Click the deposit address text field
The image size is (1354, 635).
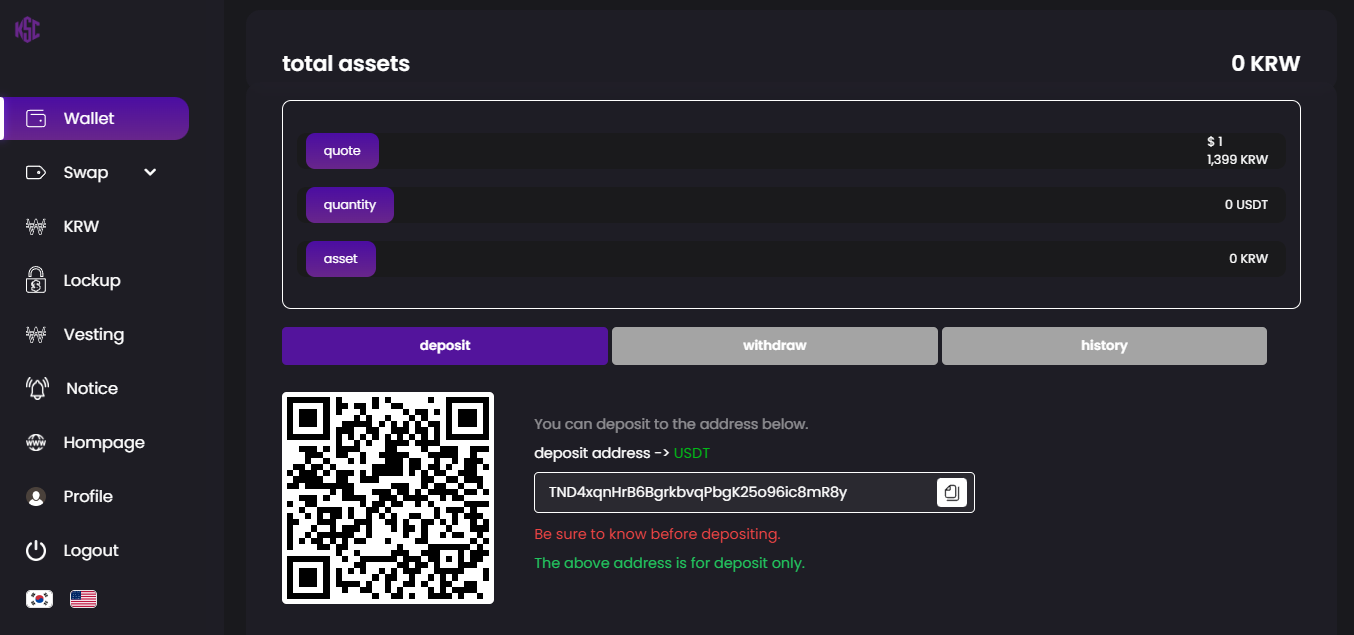(754, 492)
